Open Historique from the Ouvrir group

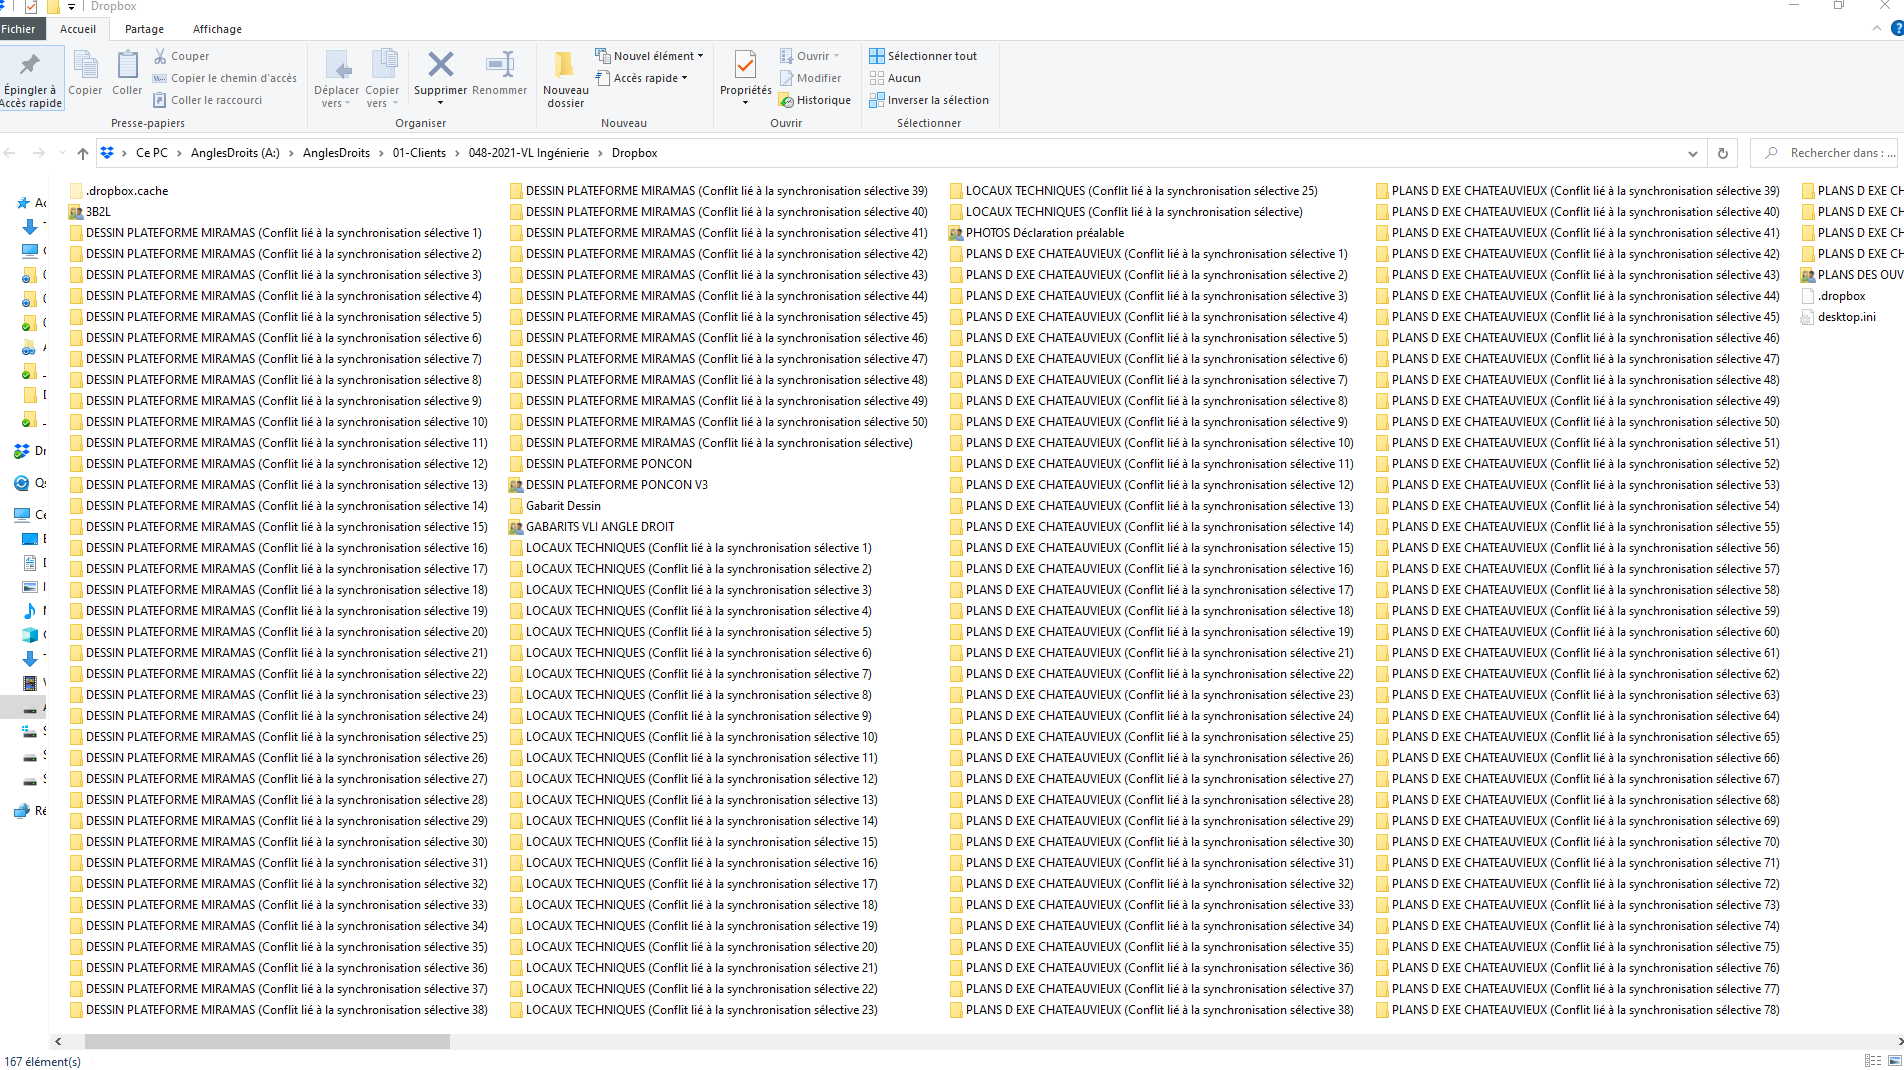pos(815,100)
